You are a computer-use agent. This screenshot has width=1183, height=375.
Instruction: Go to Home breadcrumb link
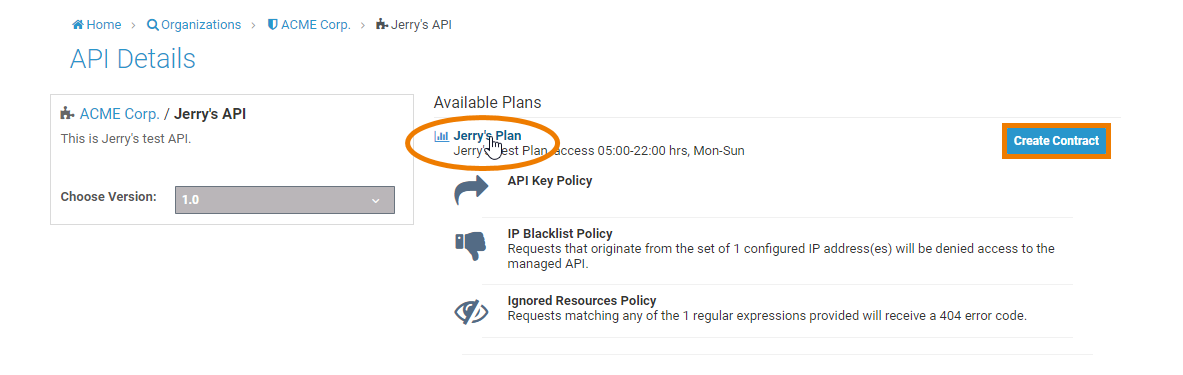point(103,25)
